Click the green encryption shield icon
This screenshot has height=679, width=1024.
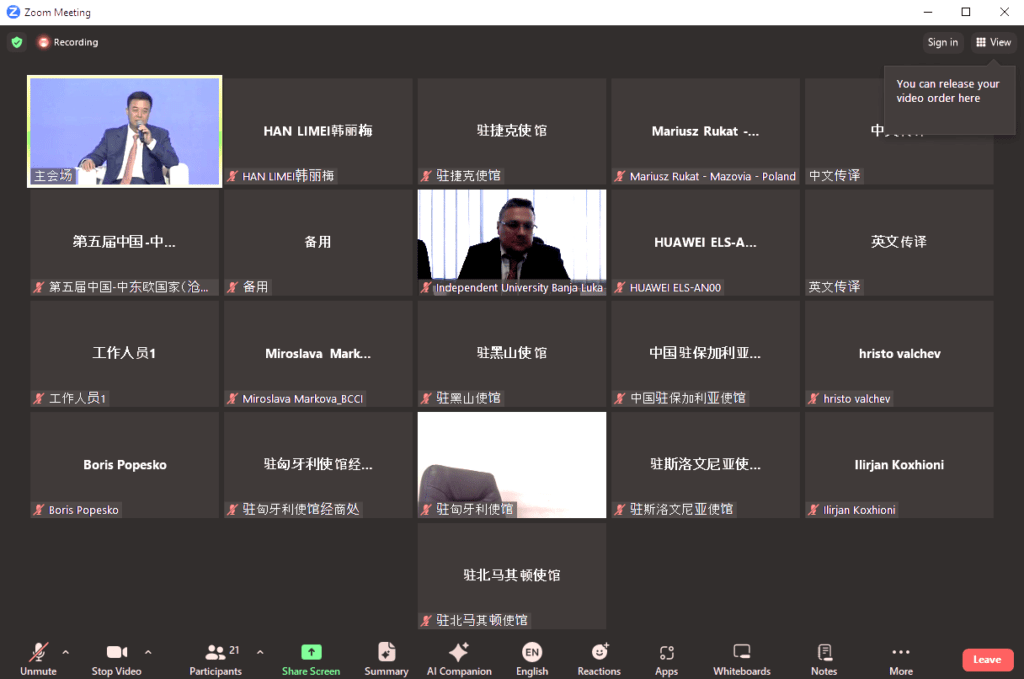[16, 42]
